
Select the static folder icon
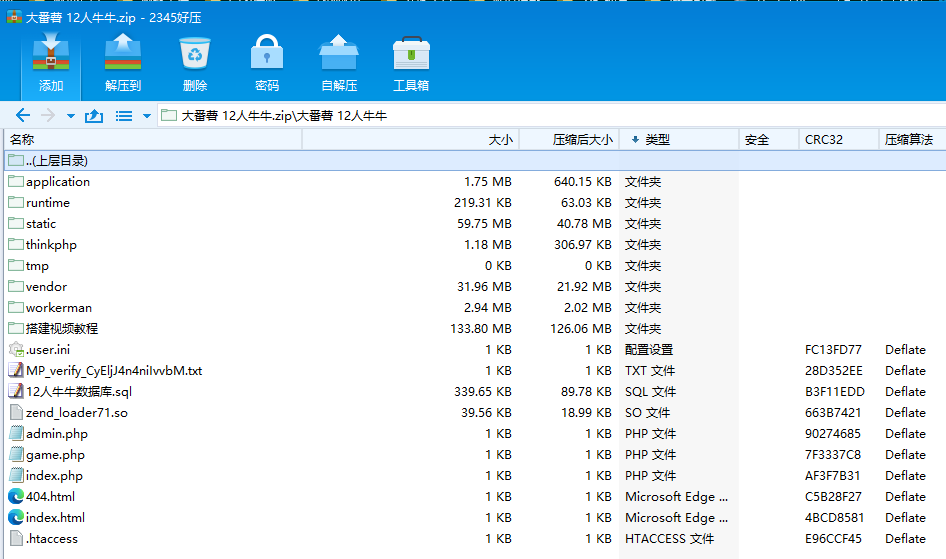[16, 223]
